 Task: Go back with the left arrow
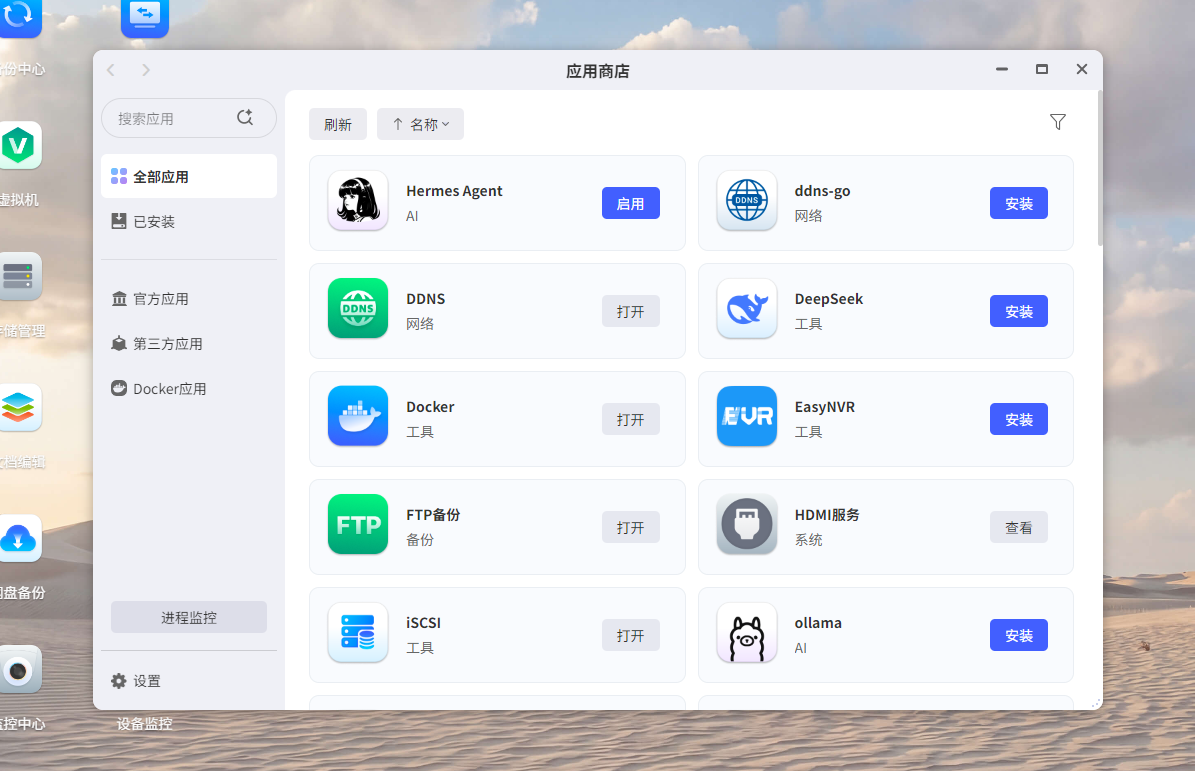coord(111,70)
